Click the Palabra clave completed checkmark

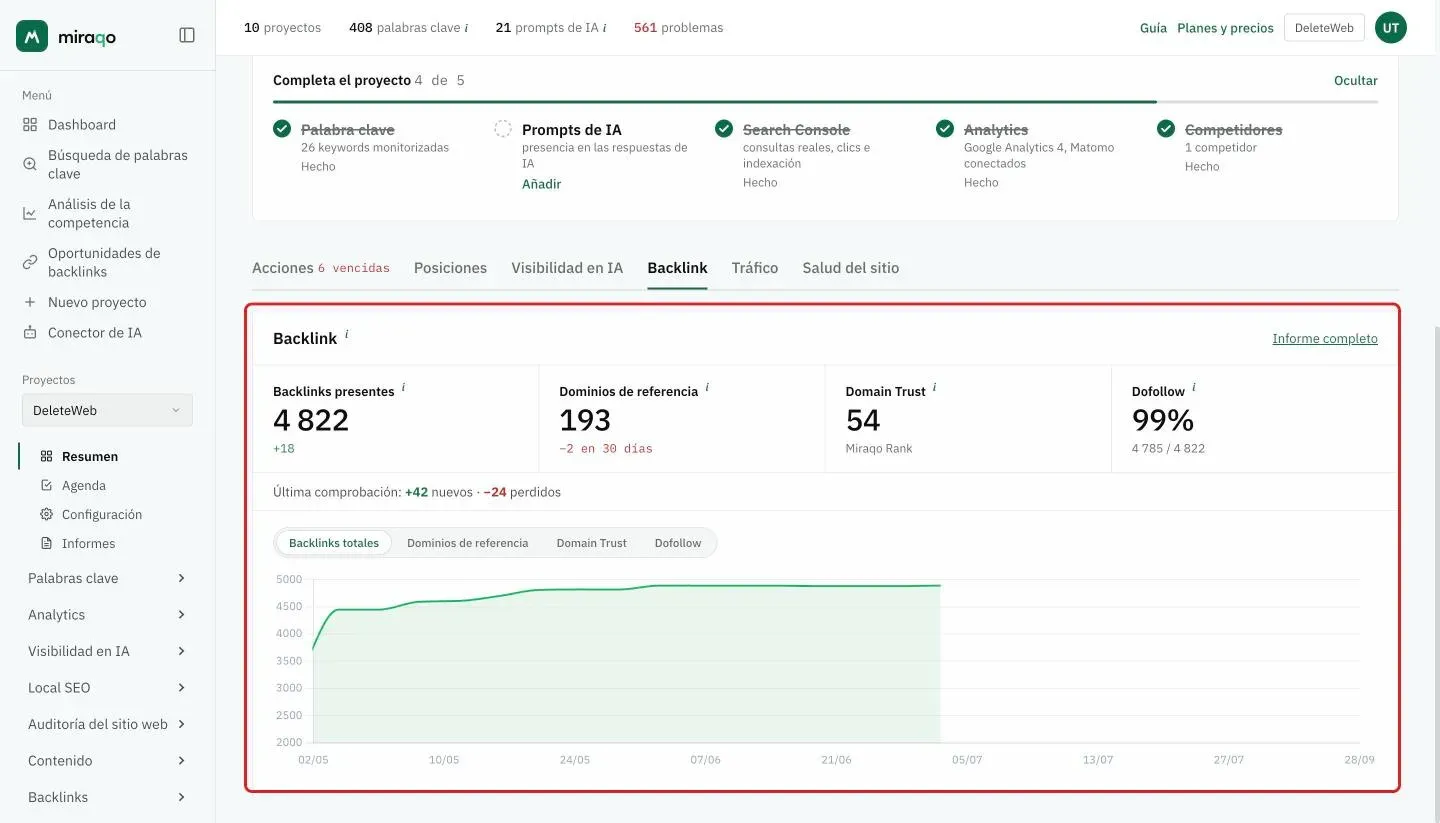click(282, 129)
